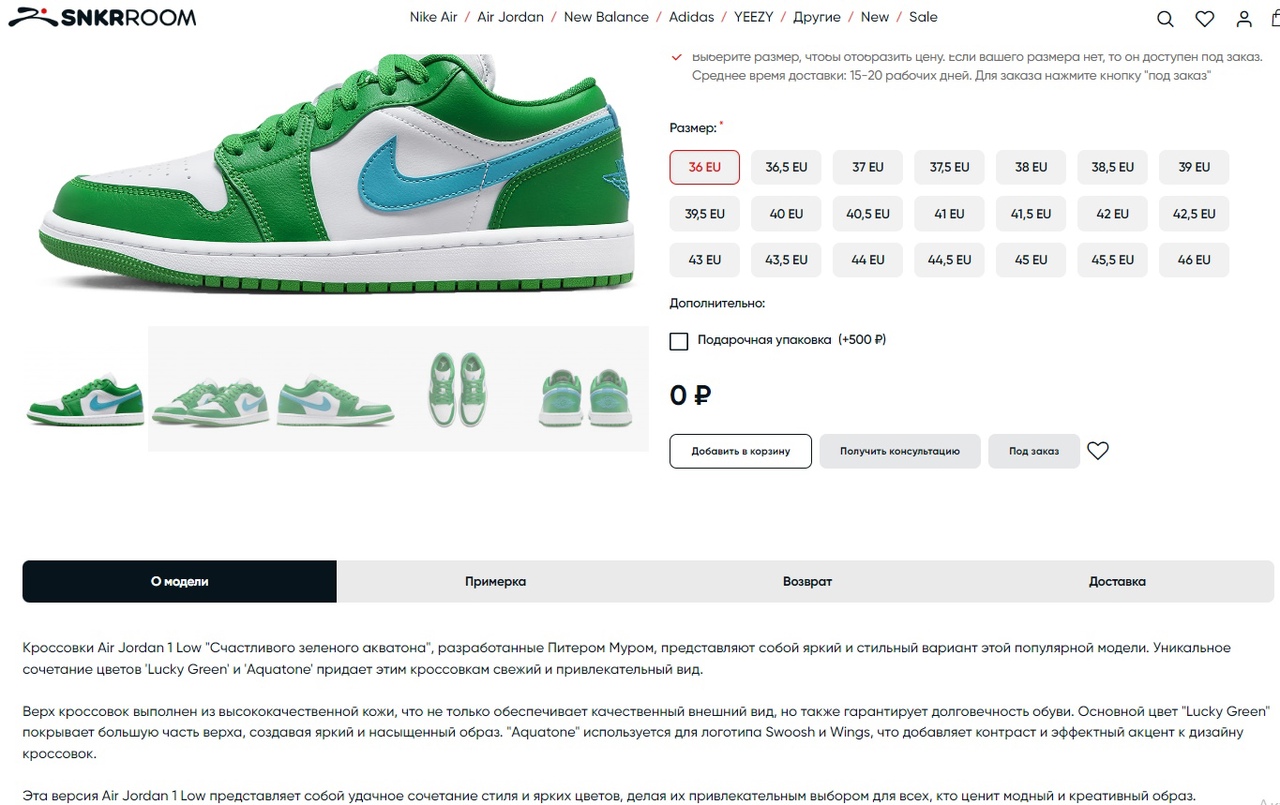Choose size 42,5 EU
Screen dimensions: 1280x805
[1194, 214]
